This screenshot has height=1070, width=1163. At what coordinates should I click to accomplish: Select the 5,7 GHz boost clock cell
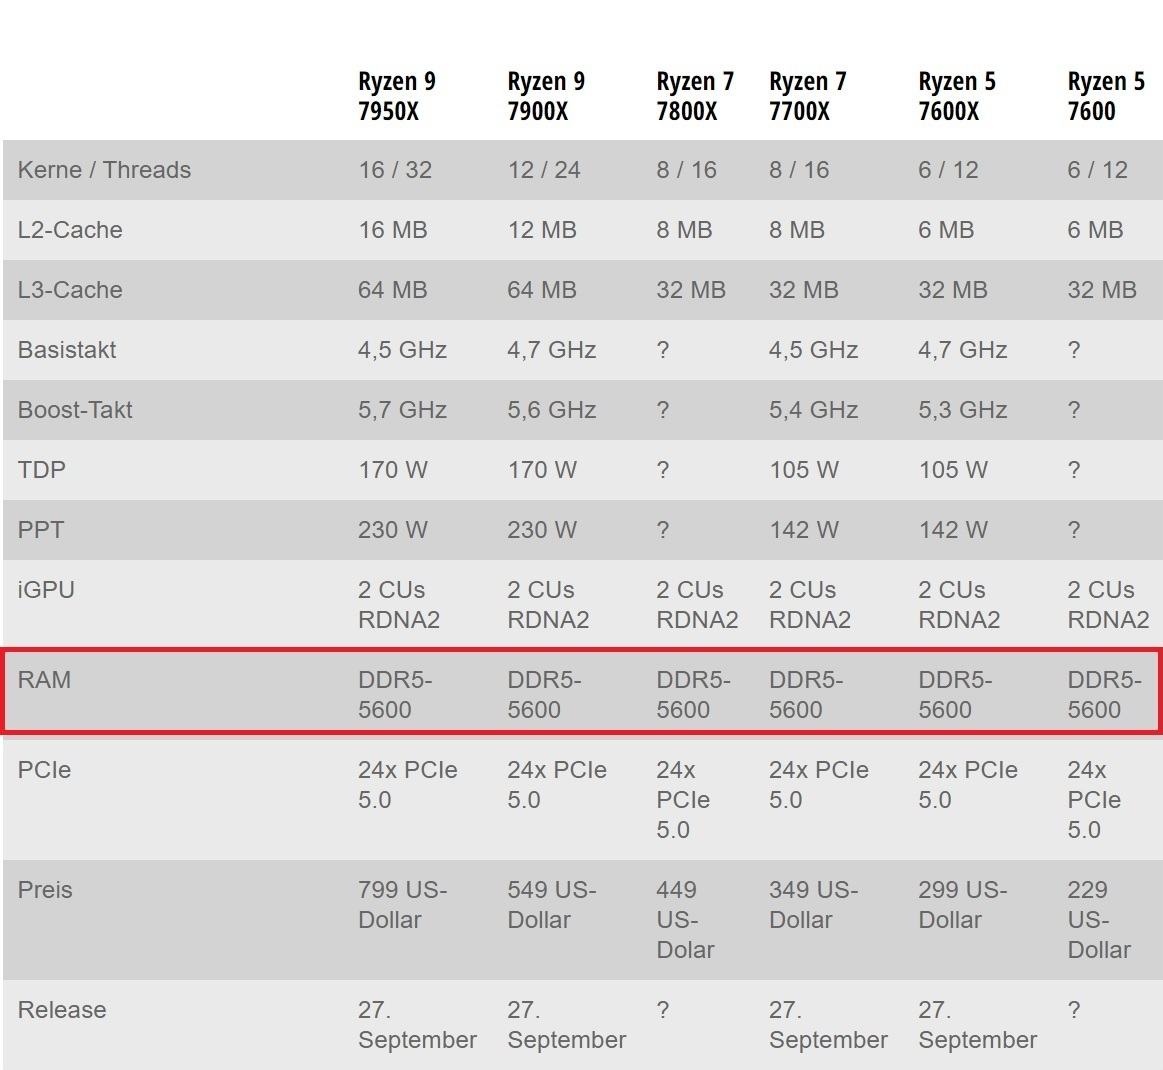coord(403,410)
